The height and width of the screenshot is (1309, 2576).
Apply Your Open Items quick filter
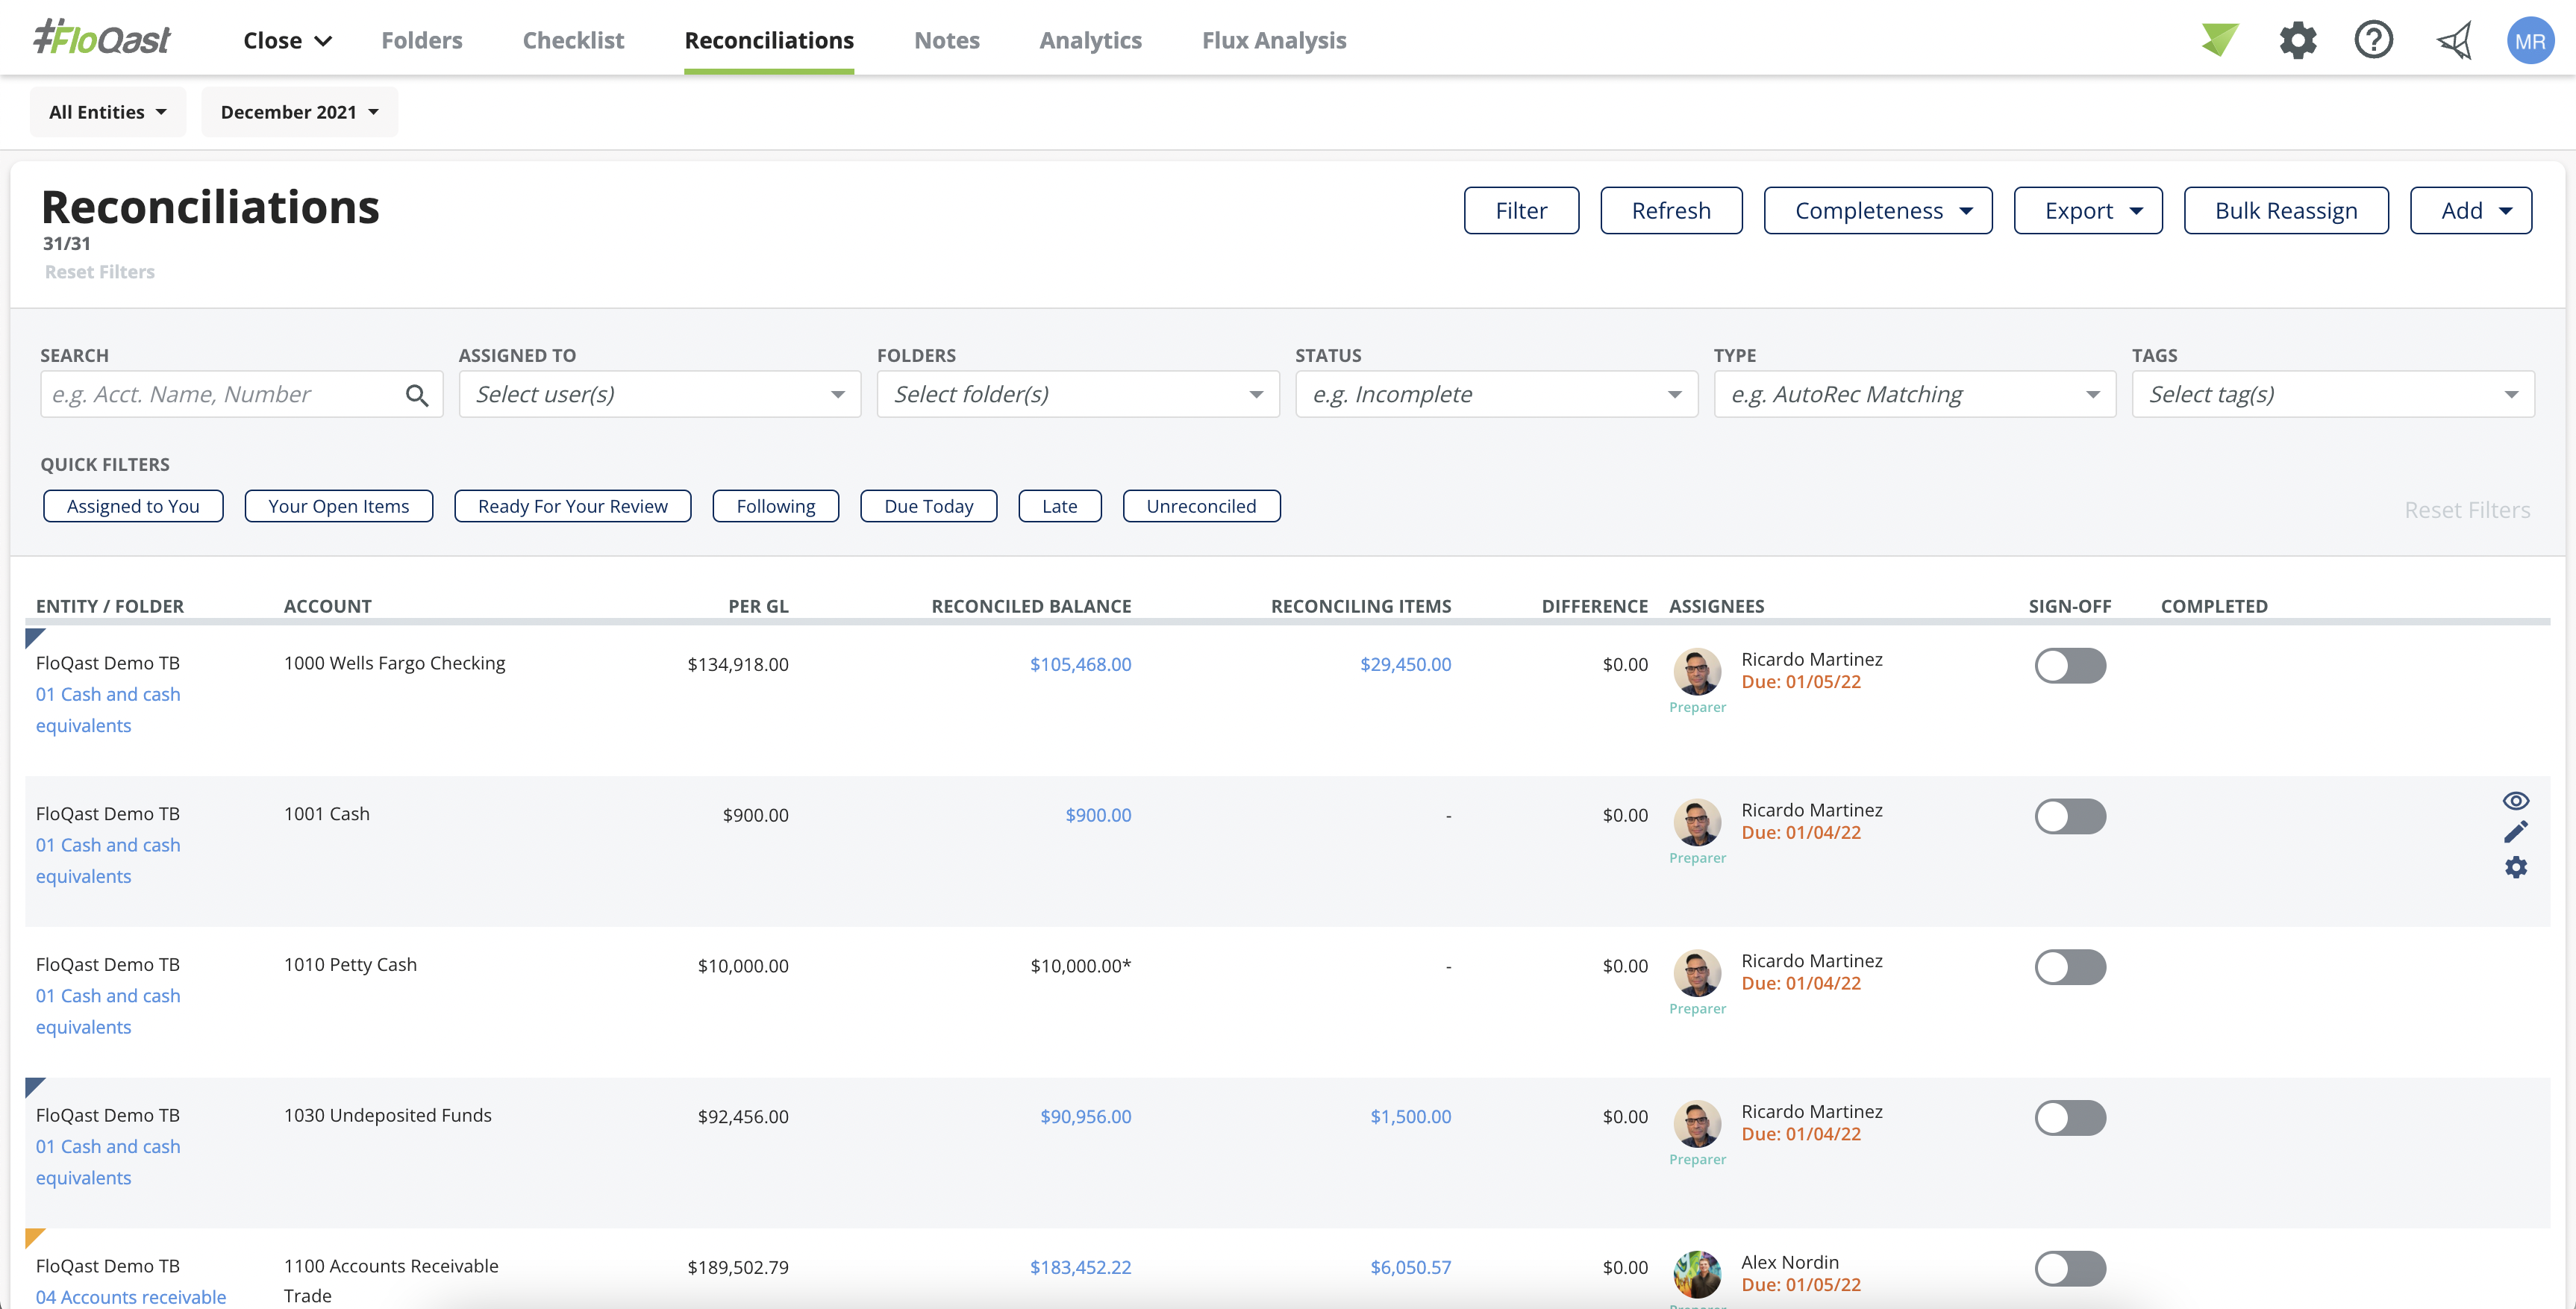coord(338,506)
